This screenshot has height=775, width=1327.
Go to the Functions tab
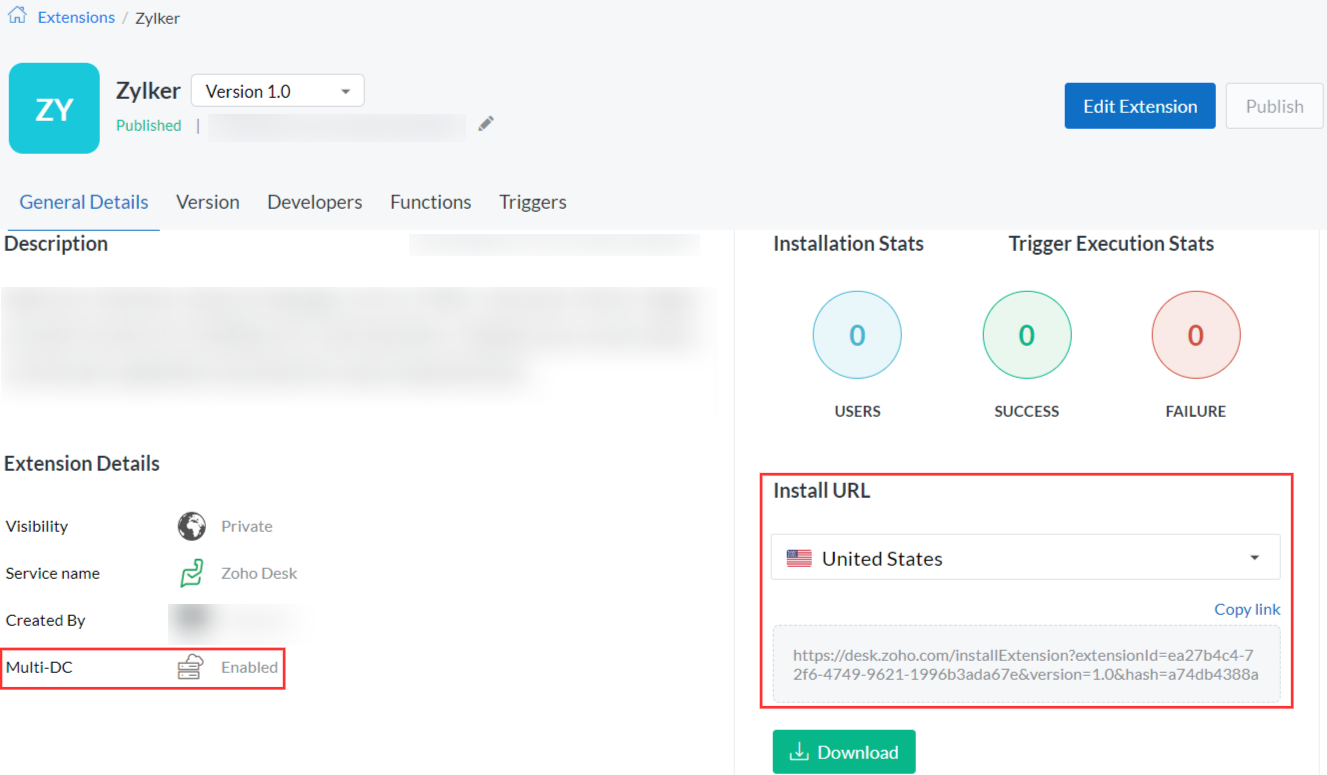point(430,202)
